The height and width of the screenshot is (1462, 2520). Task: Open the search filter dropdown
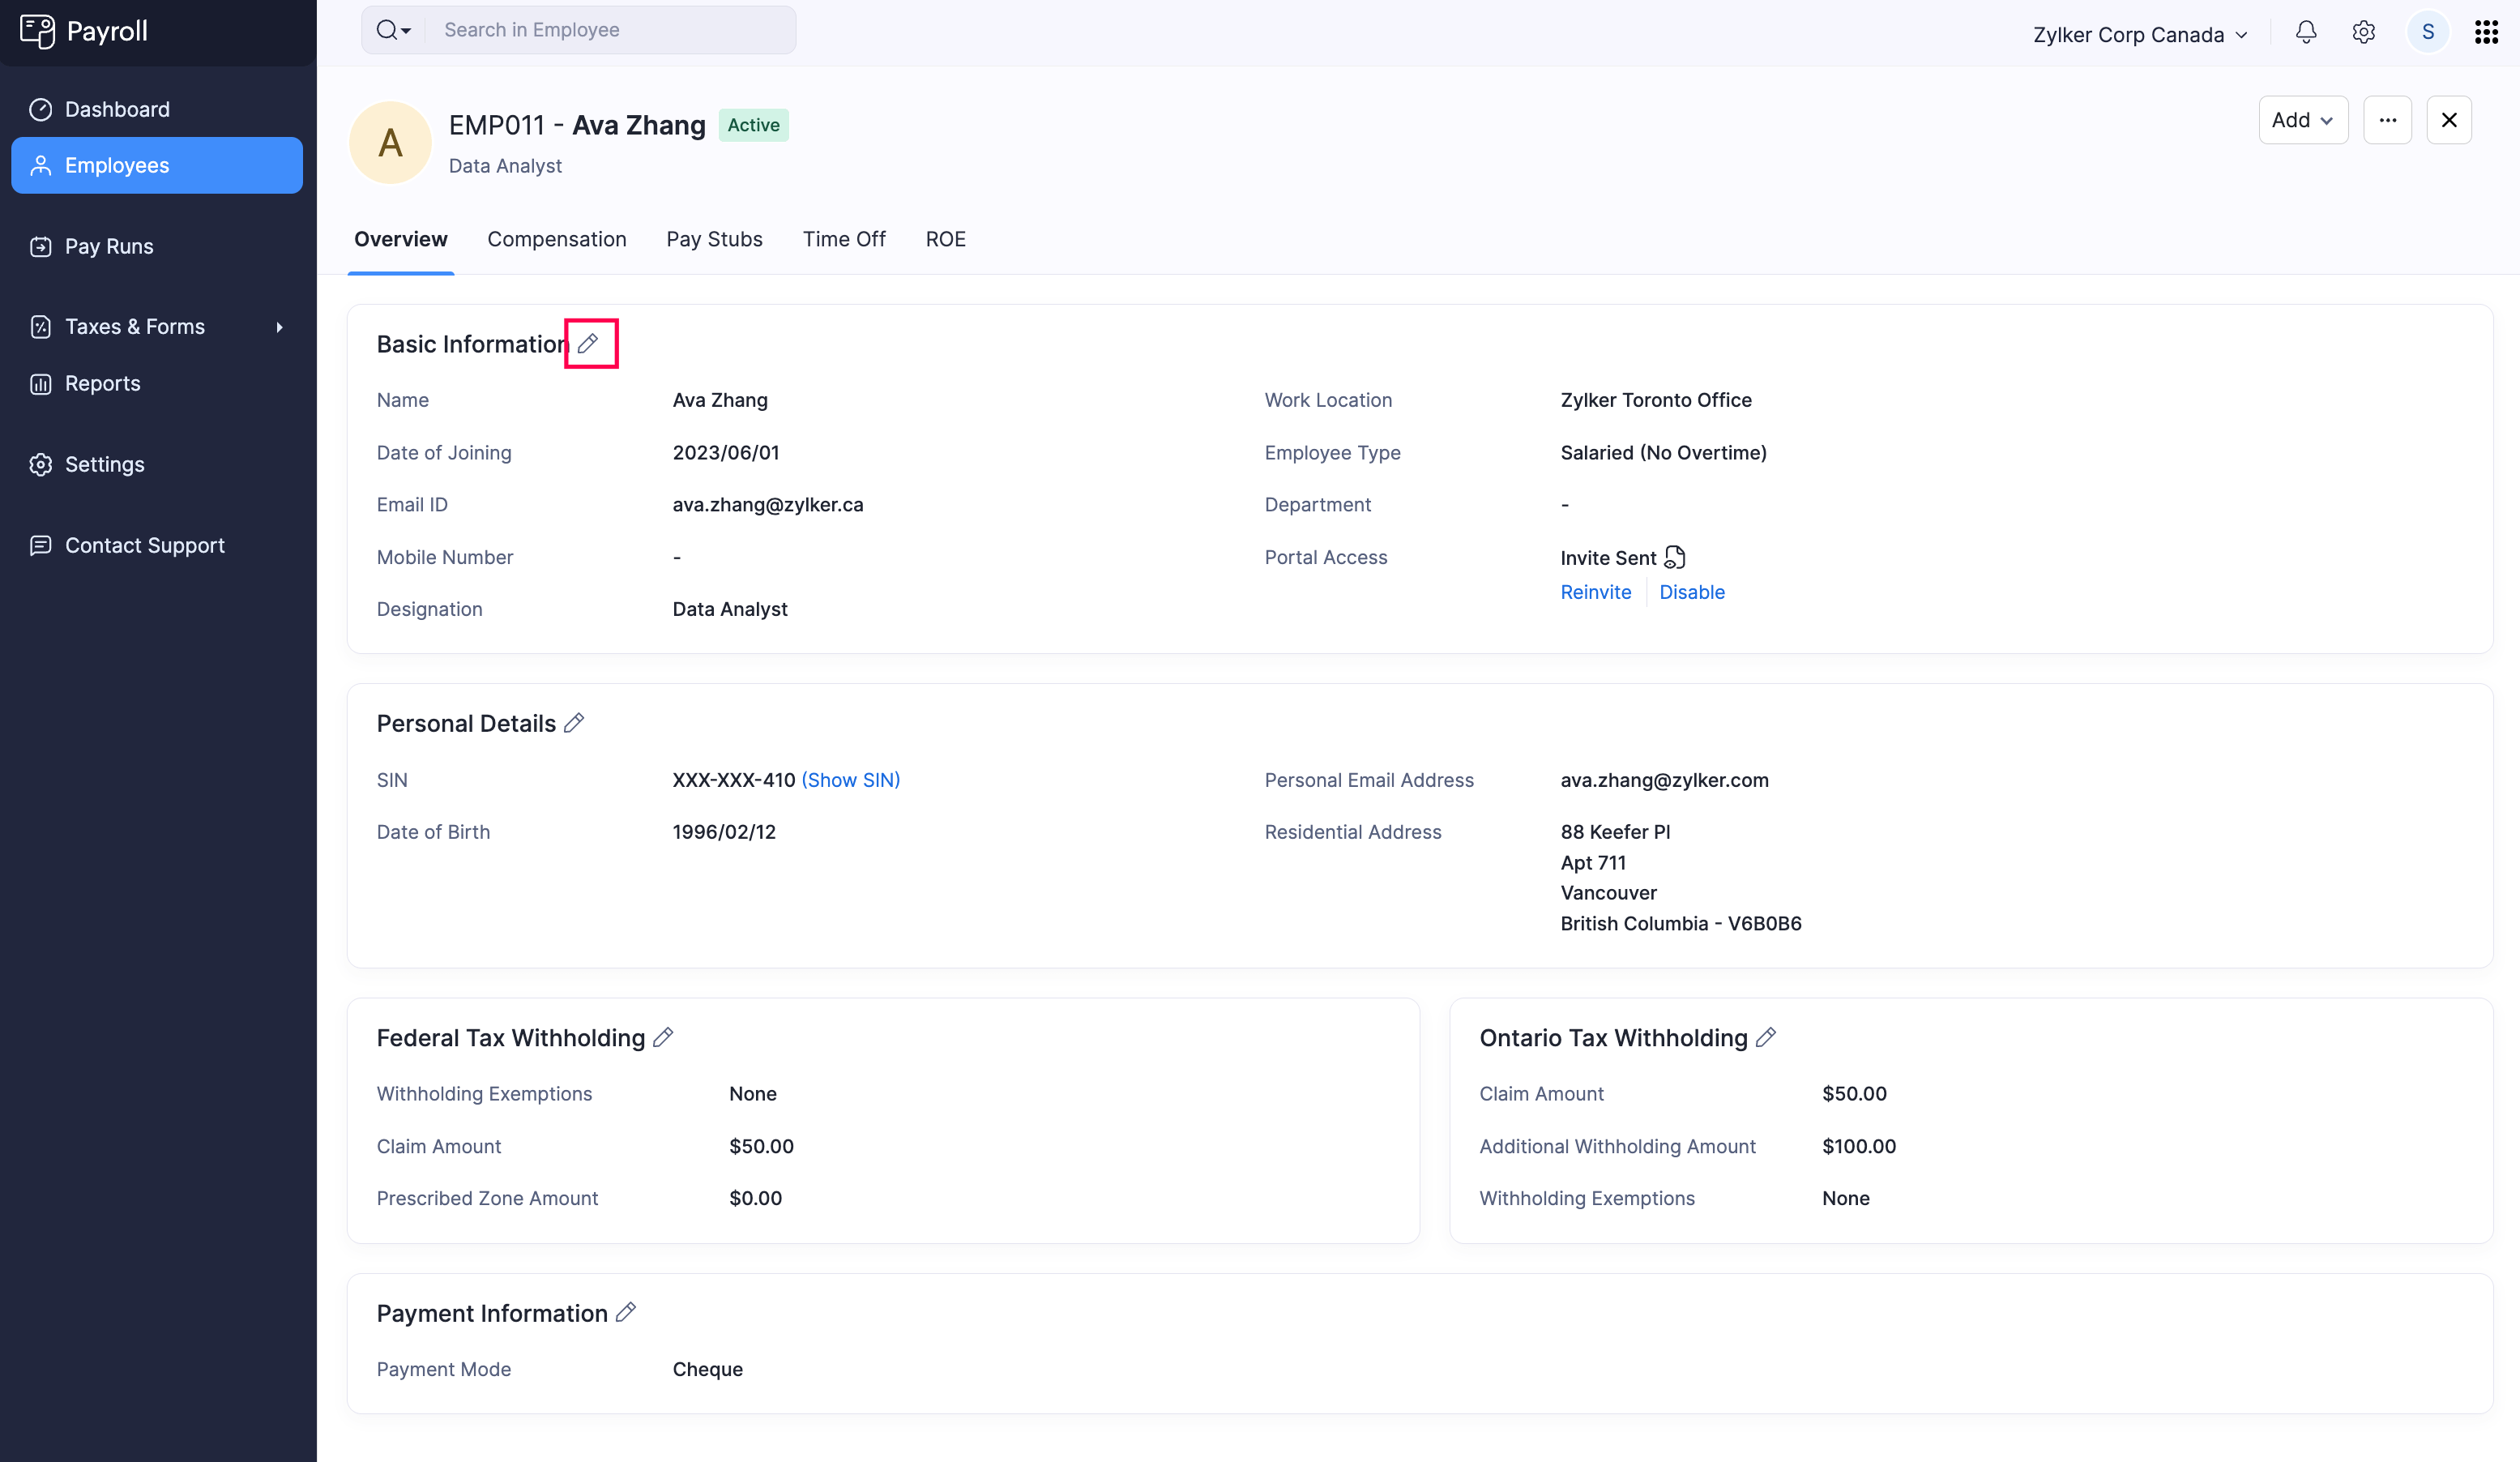[393, 30]
